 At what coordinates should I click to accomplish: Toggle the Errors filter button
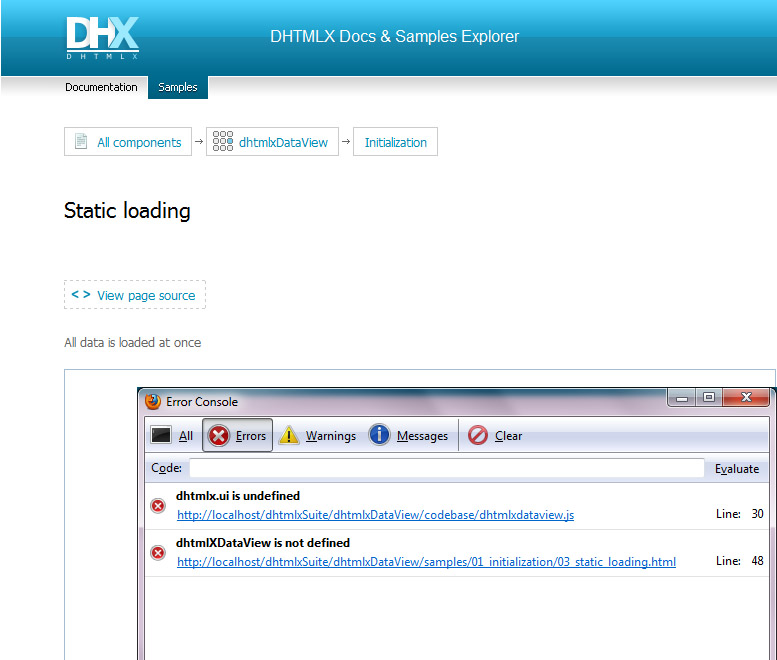point(238,436)
